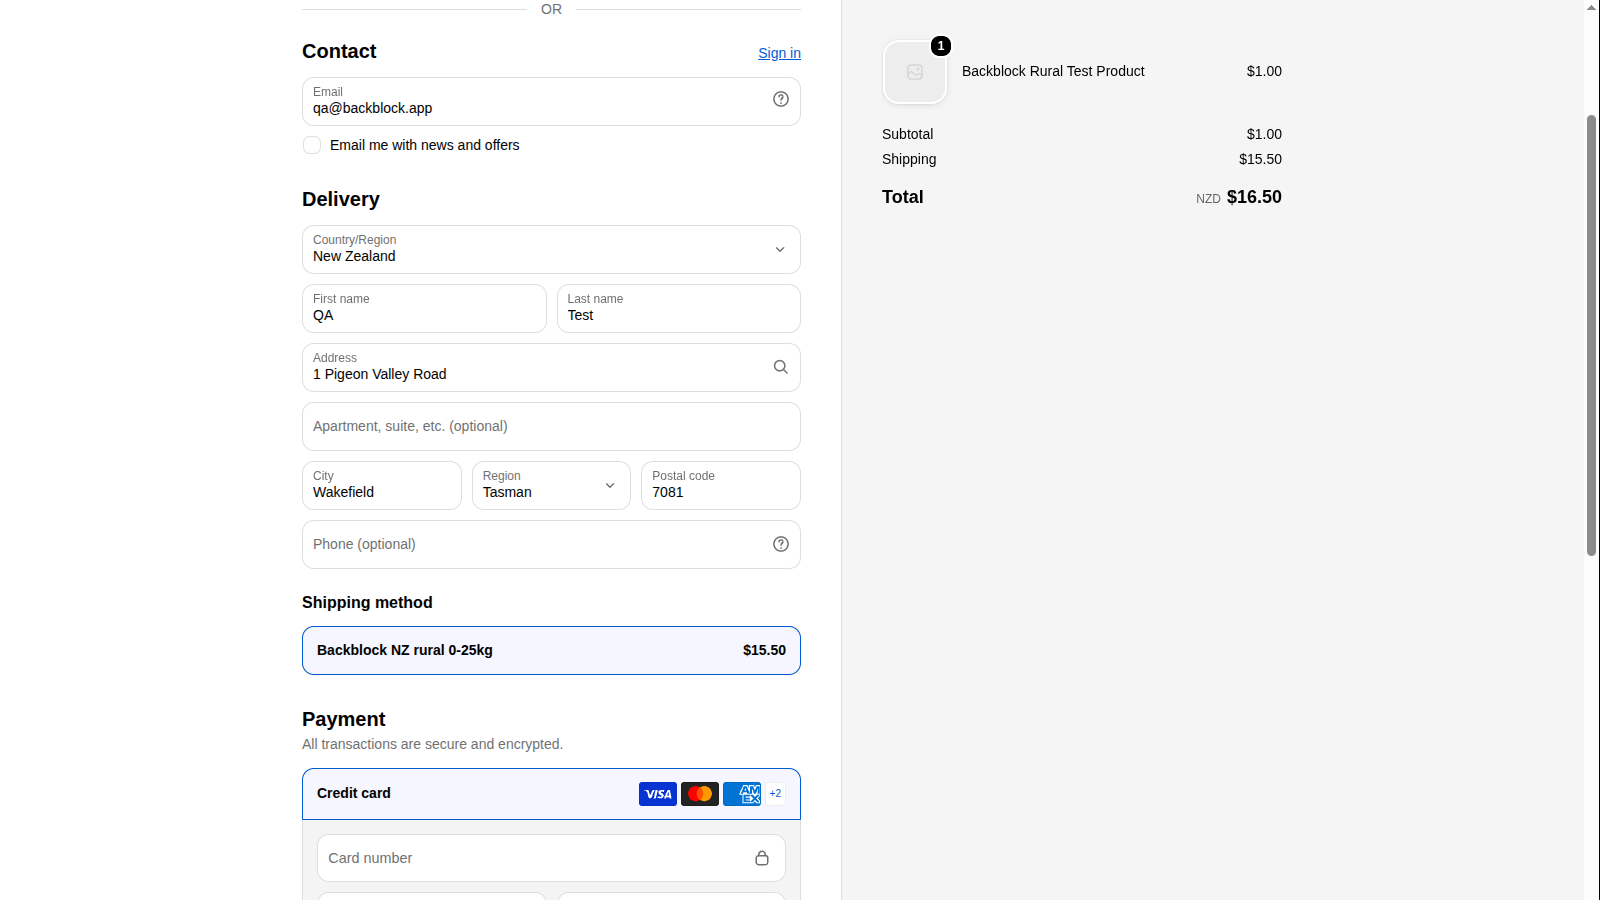This screenshot has height=900, width=1600.
Task: Click the Mastercard logo
Action: point(700,794)
